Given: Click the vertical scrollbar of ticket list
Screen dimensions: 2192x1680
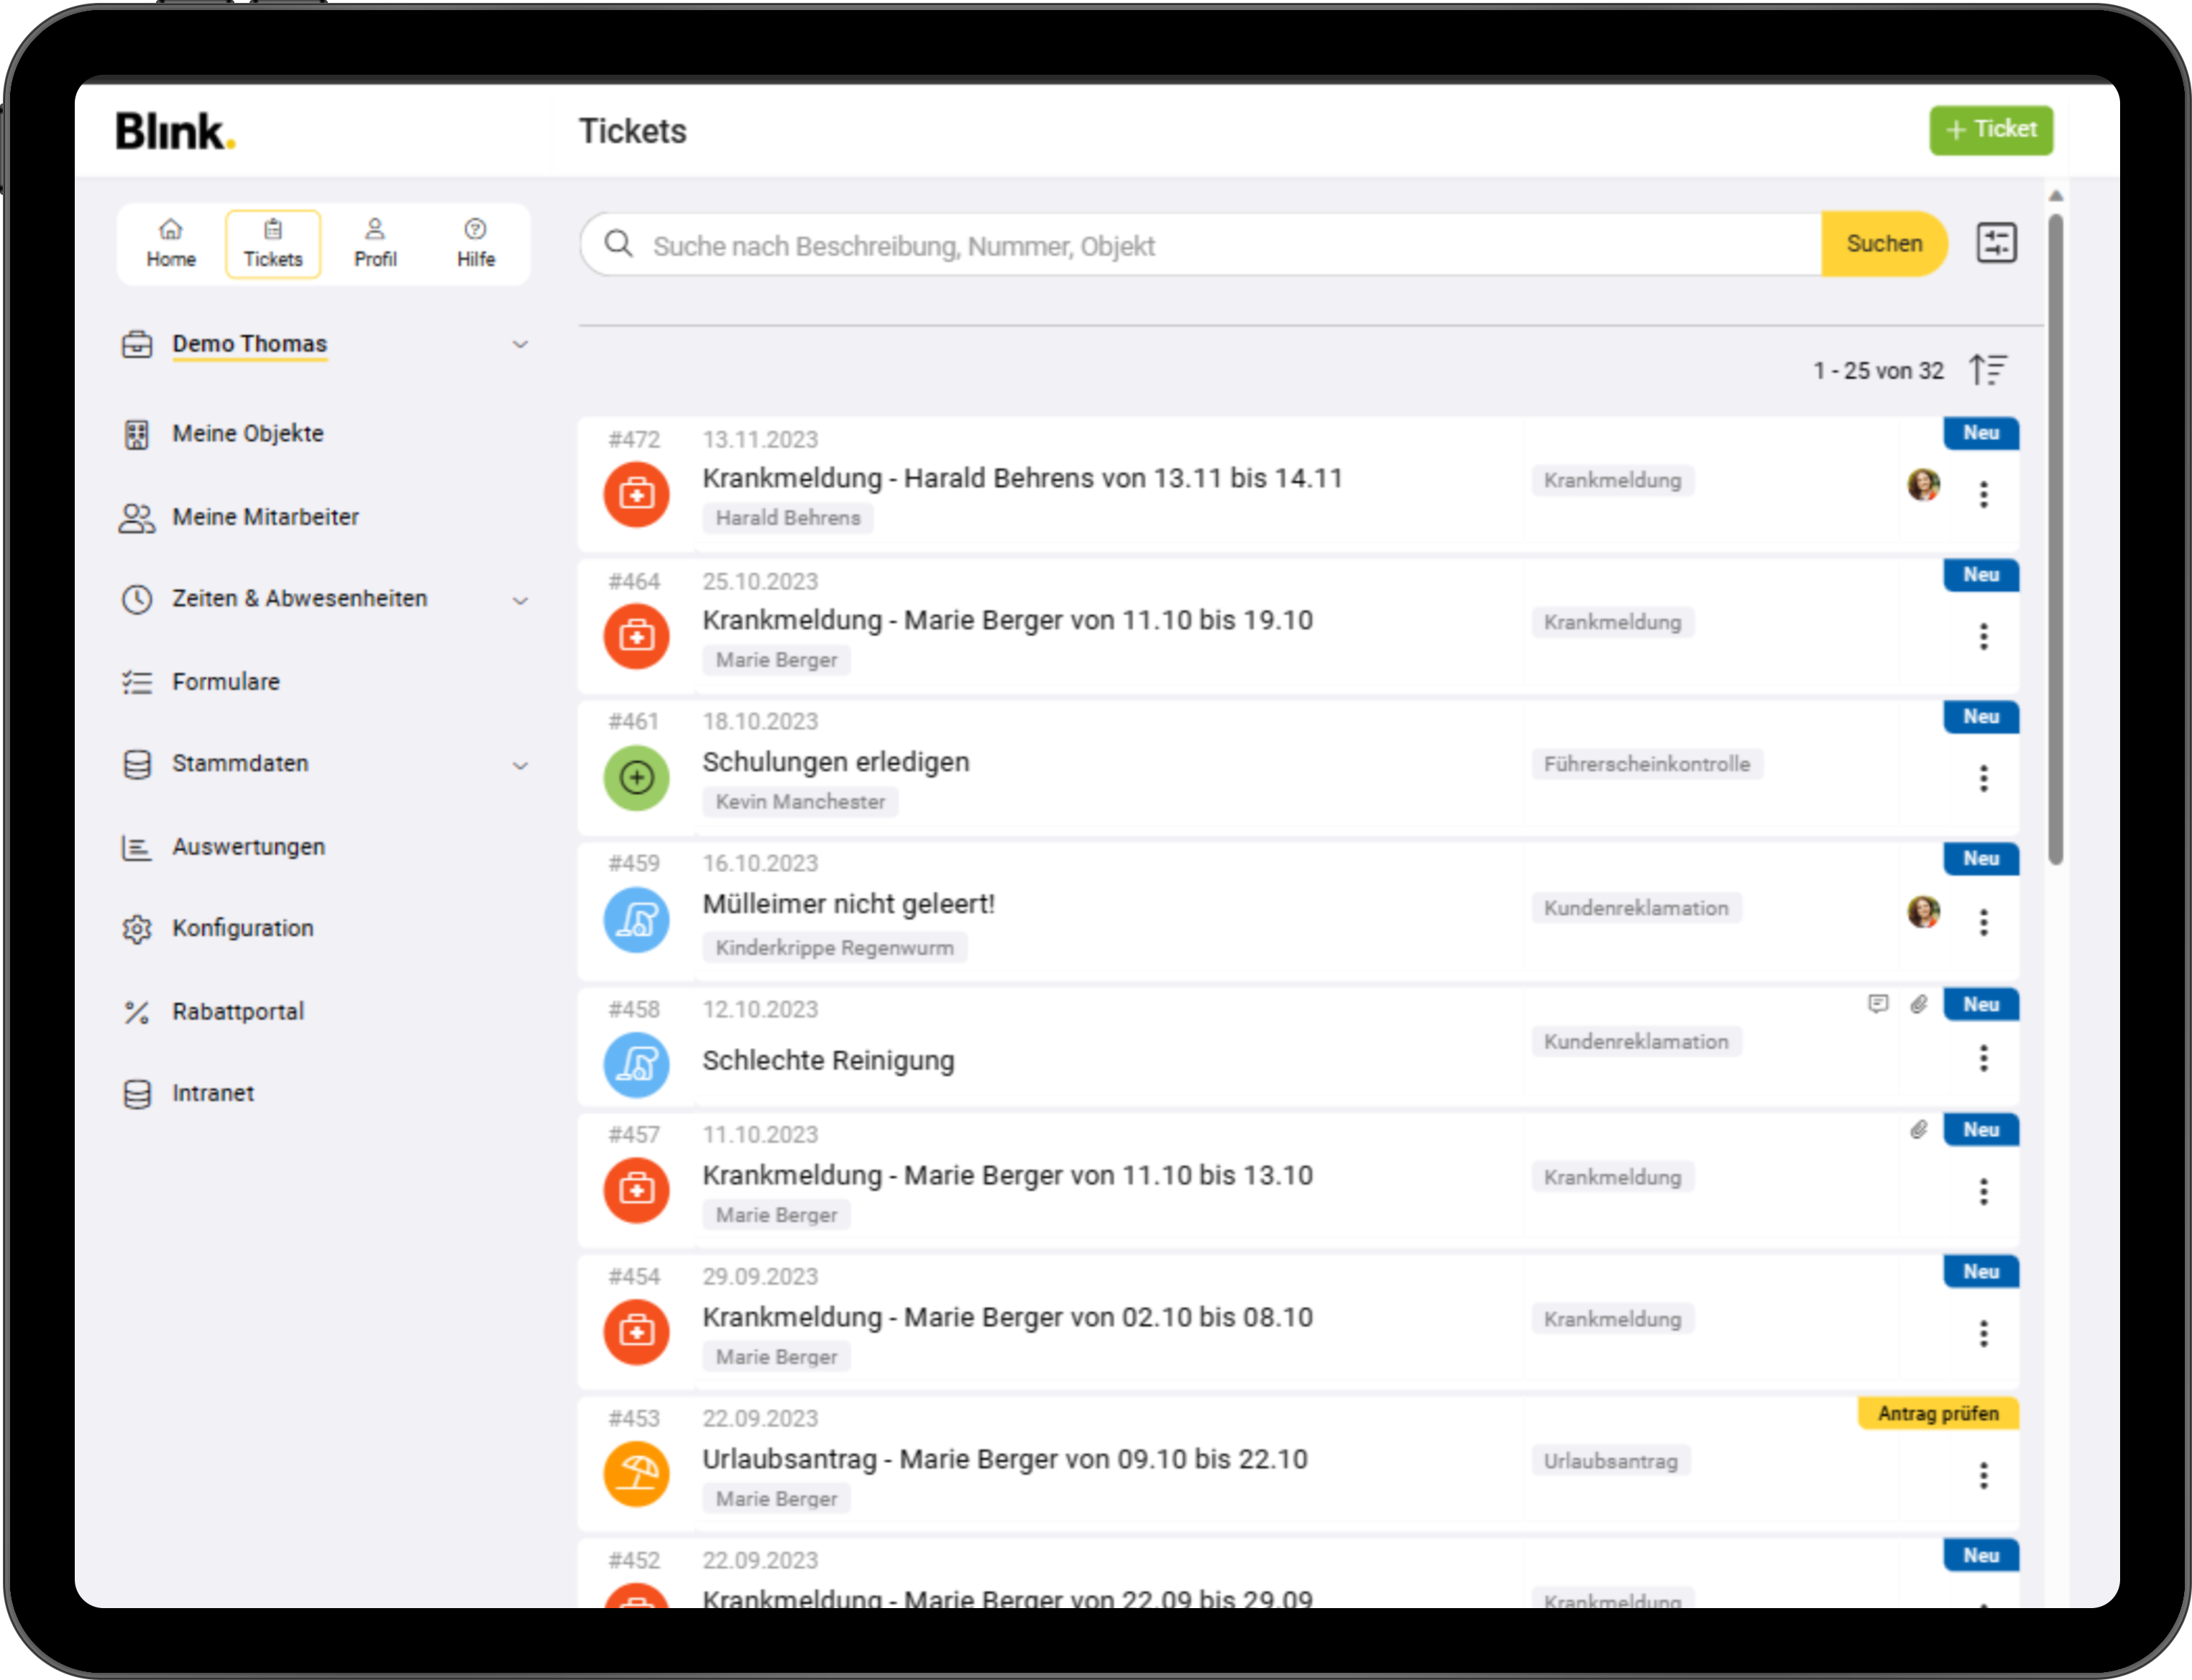Looking at the screenshot, I should [x=2055, y=540].
